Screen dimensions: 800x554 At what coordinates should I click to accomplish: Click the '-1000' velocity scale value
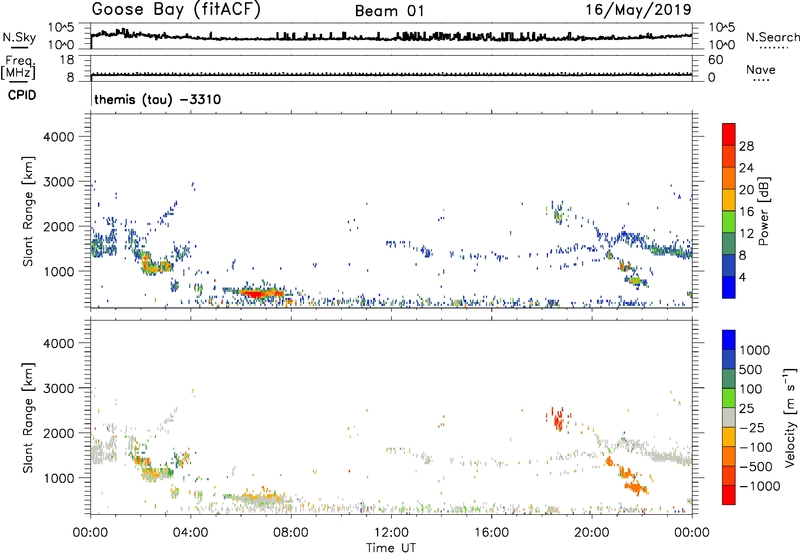tap(760, 486)
